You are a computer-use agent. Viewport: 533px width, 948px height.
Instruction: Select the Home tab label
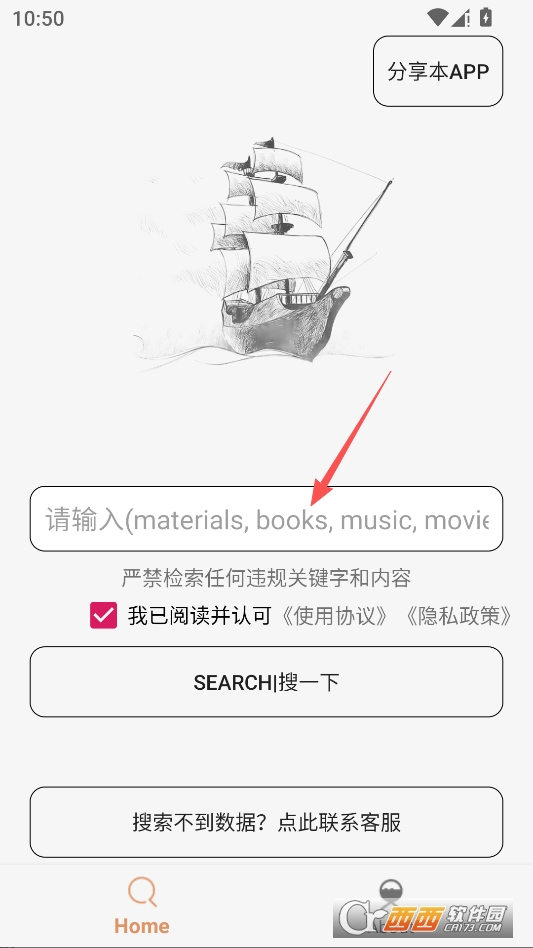pos(142,926)
